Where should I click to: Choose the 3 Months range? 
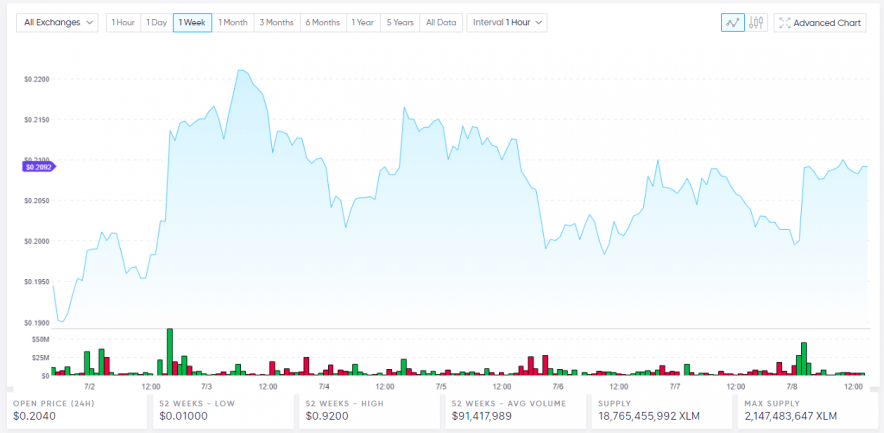[276, 22]
